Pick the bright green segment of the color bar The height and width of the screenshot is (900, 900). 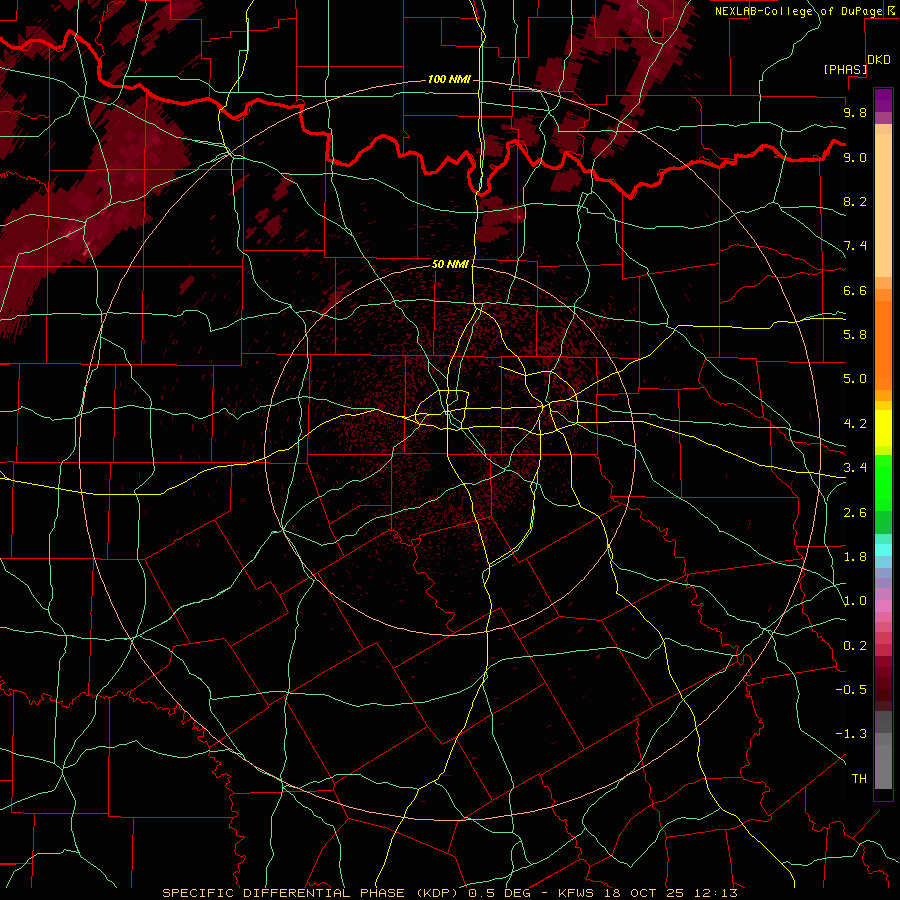883,483
